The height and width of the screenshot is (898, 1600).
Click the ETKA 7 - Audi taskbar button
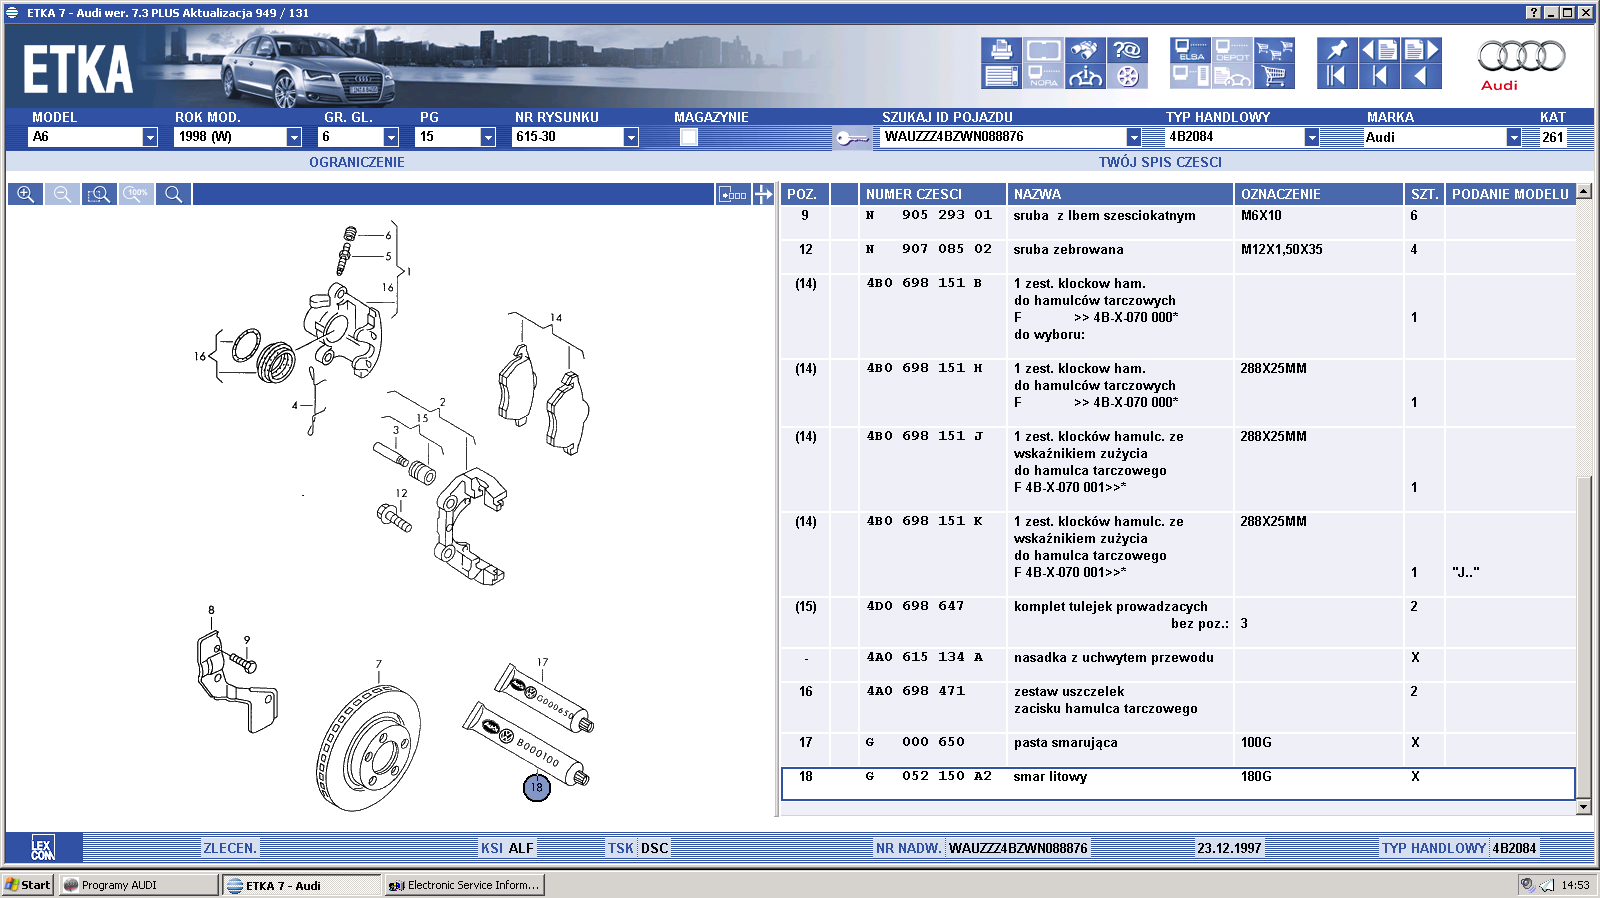coord(302,885)
